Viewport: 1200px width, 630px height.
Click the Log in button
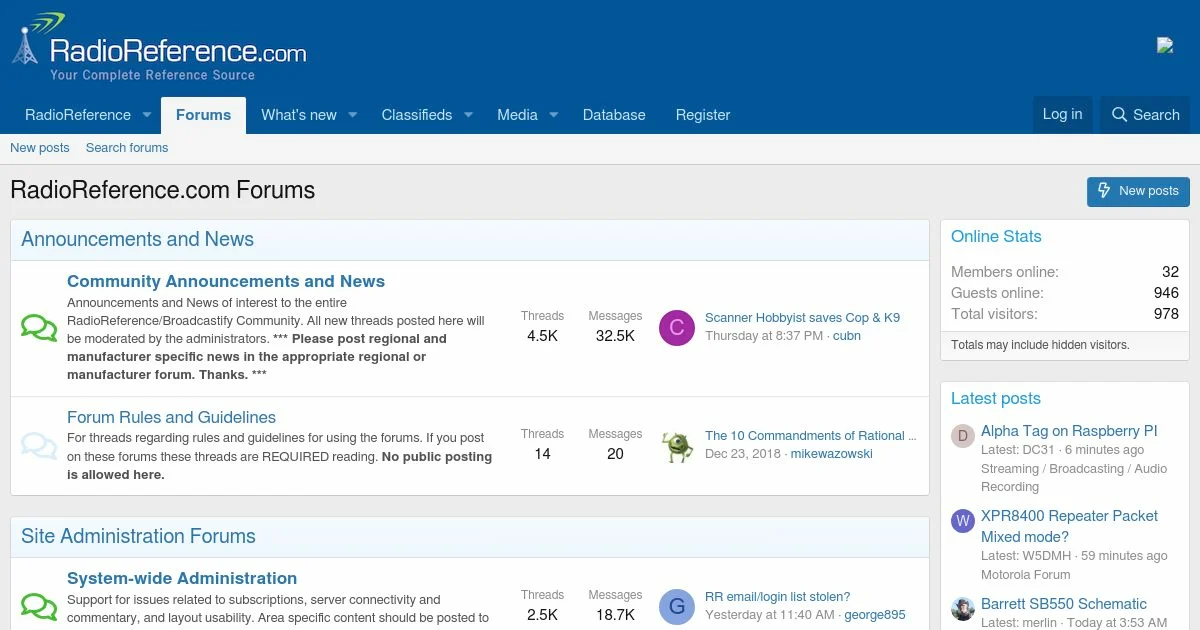tap(1062, 114)
